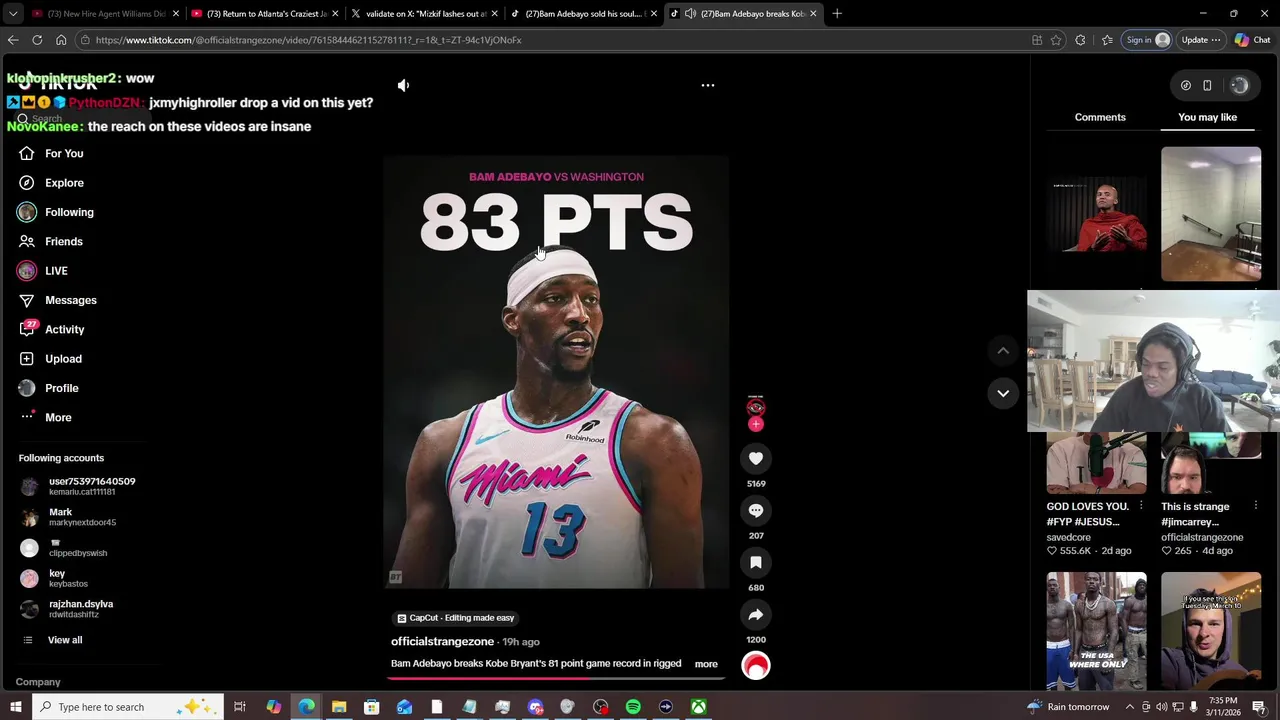Viewport: 1280px width, 720px height.
Task: Click the phone icon near the profile avatar
Action: [x=1207, y=86]
